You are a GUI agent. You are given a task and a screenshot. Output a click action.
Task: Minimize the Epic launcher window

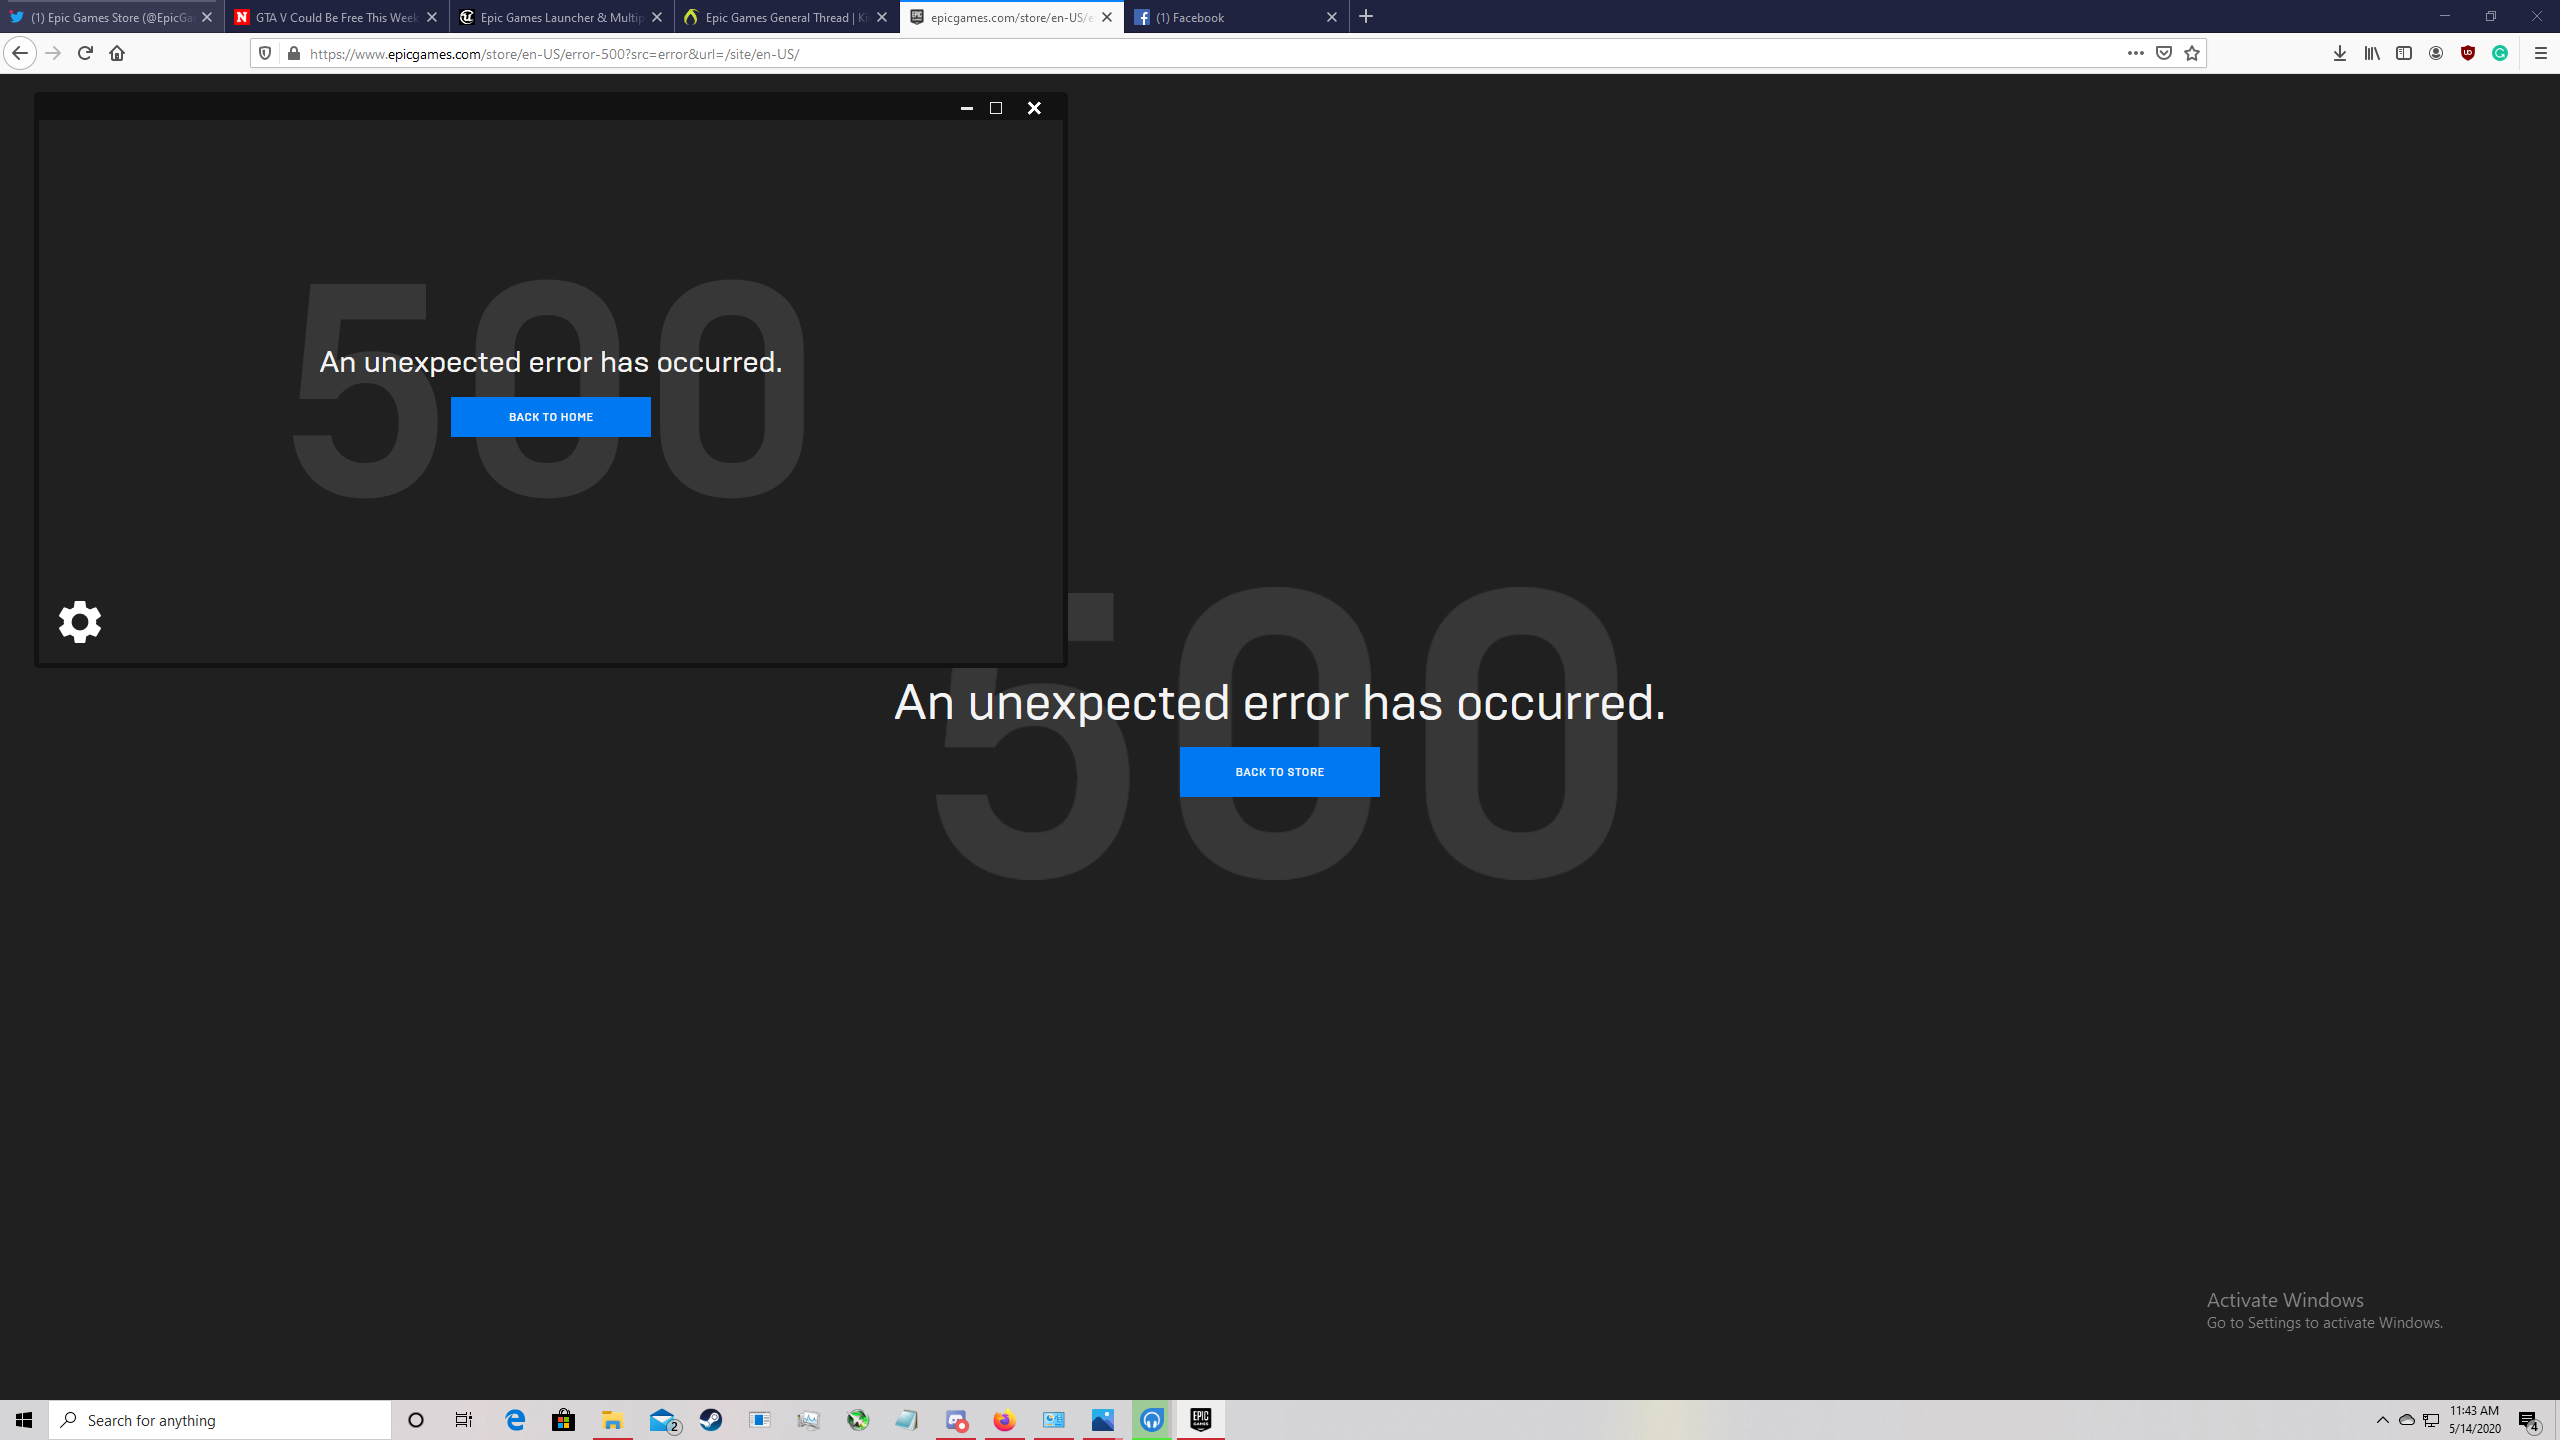(967, 108)
